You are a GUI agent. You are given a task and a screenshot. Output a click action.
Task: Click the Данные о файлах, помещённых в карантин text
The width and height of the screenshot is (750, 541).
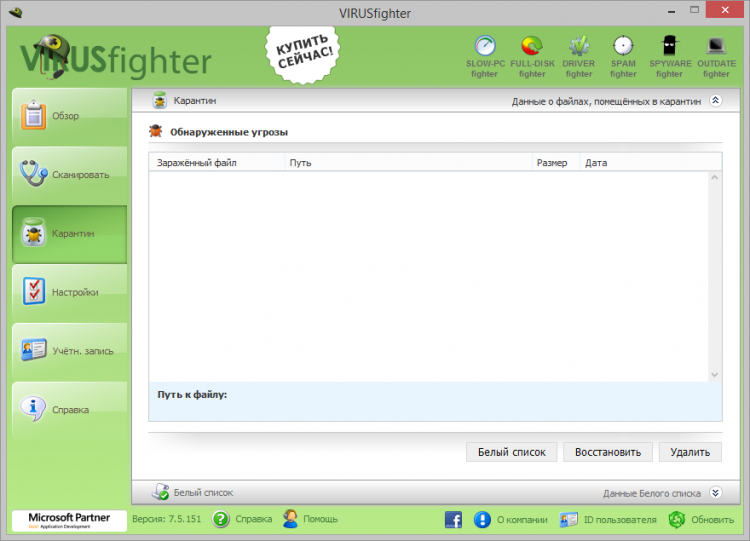coord(606,101)
